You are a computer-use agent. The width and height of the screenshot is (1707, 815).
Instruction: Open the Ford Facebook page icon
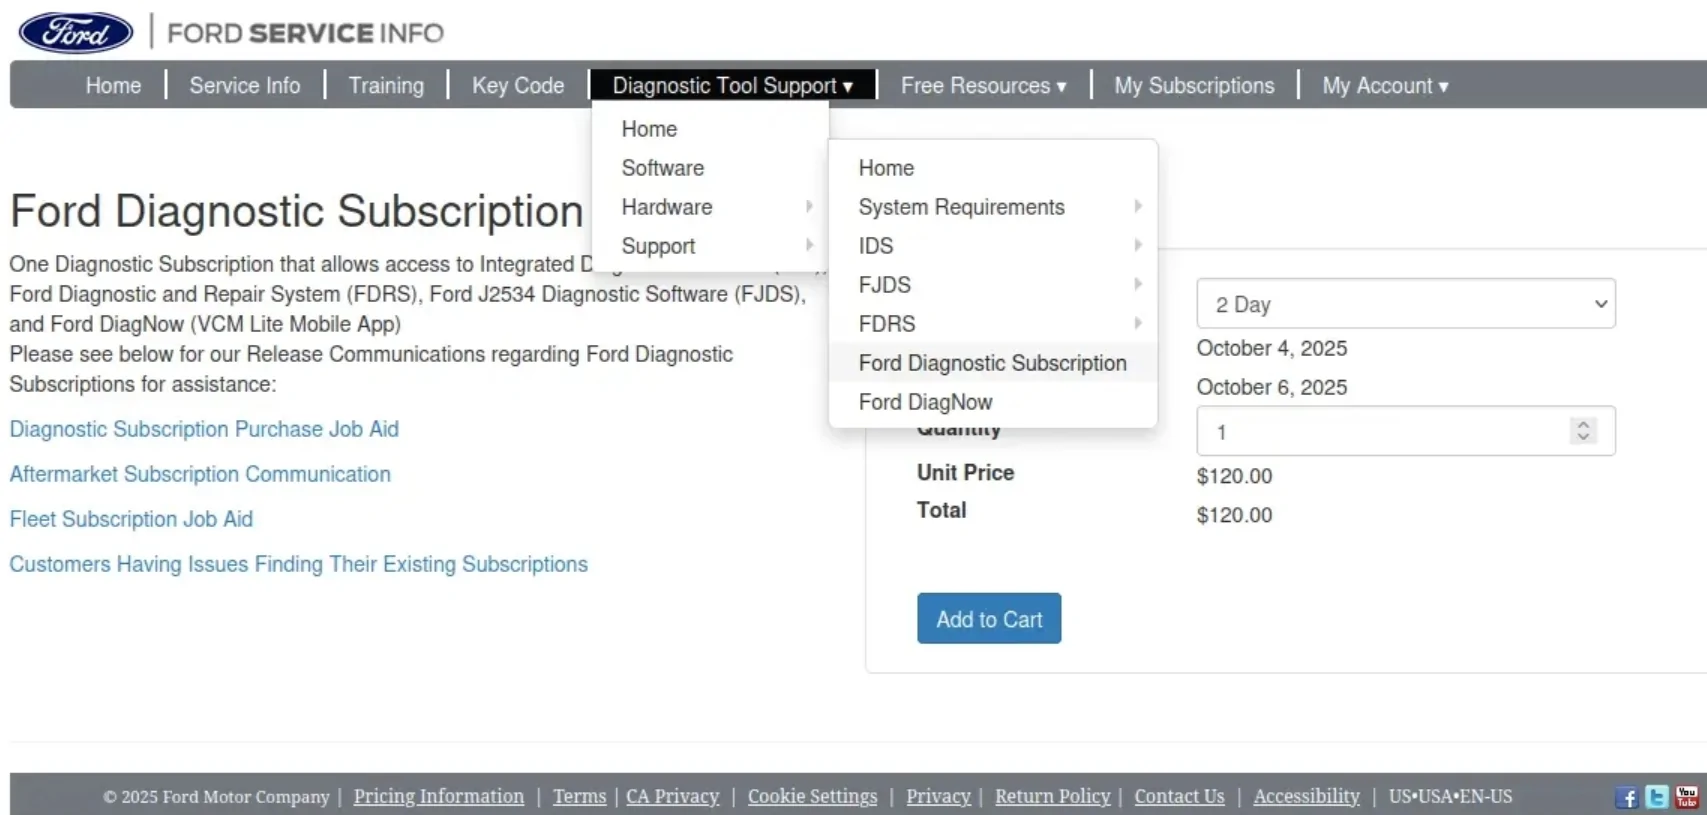1627,797
